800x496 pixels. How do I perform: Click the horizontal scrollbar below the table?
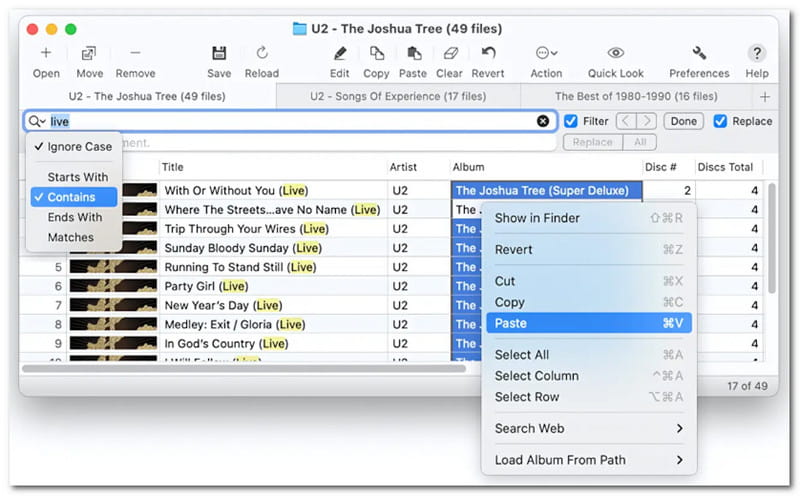pos(244,368)
